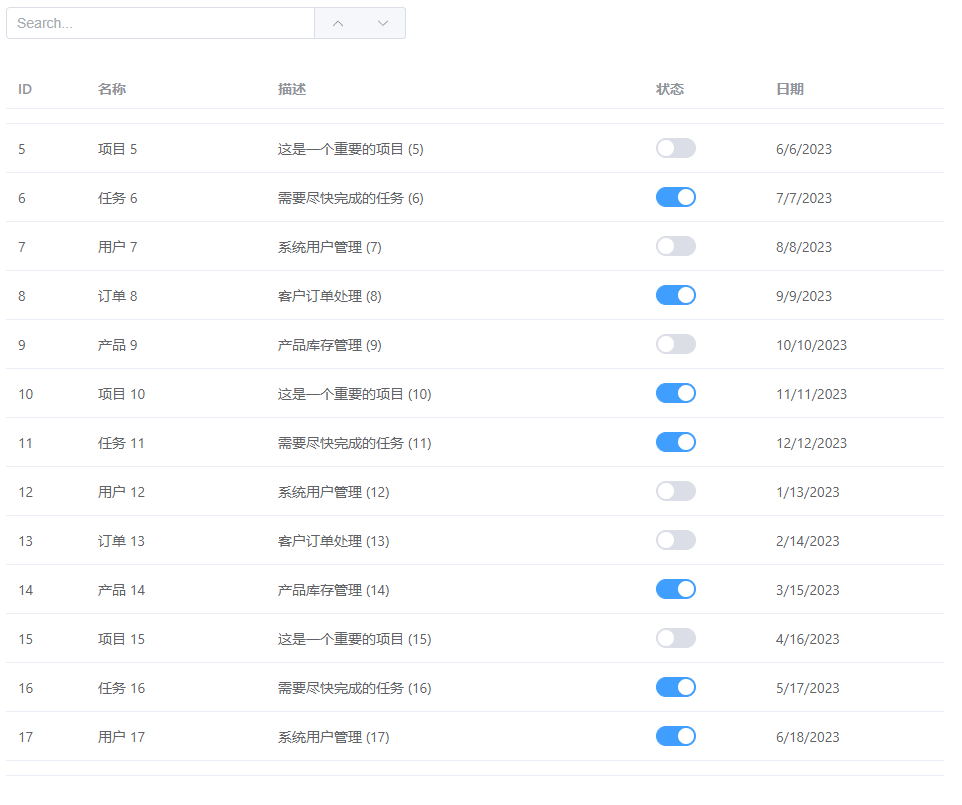Select the date 3/15/2023
Viewport: 962px width, 805px height.
[807, 590]
